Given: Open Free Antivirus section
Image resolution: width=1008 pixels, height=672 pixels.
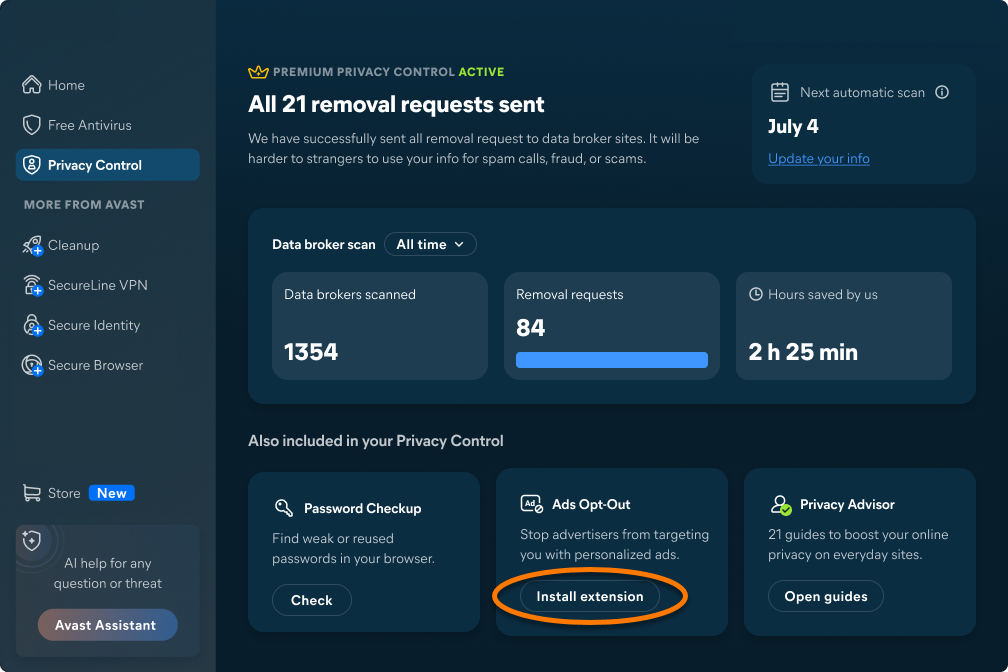Looking at the screenshot, I should click(107, 125).
